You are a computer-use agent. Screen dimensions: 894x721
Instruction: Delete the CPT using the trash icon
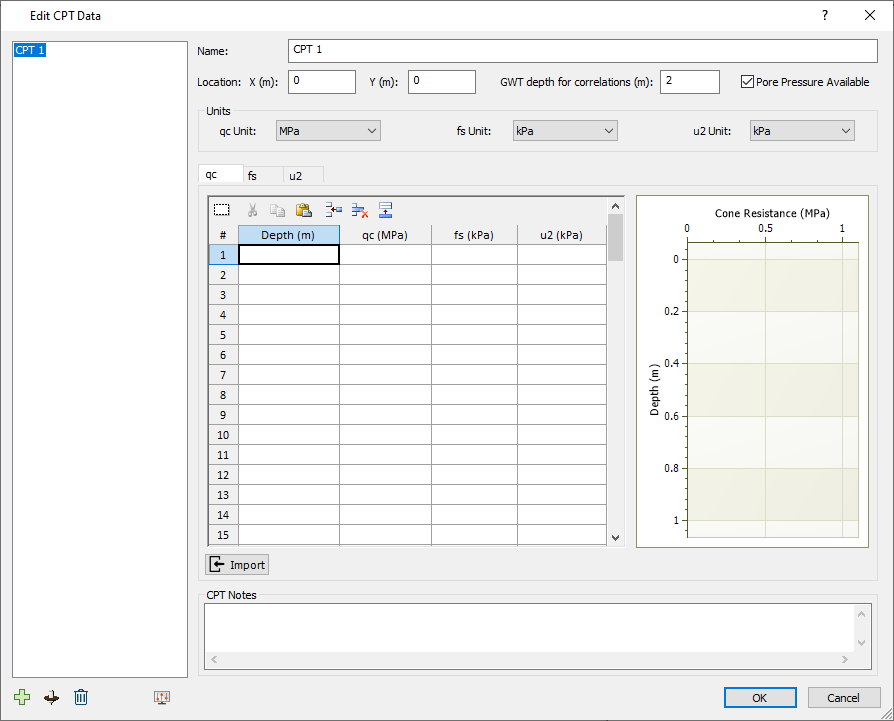click(81, 697)
